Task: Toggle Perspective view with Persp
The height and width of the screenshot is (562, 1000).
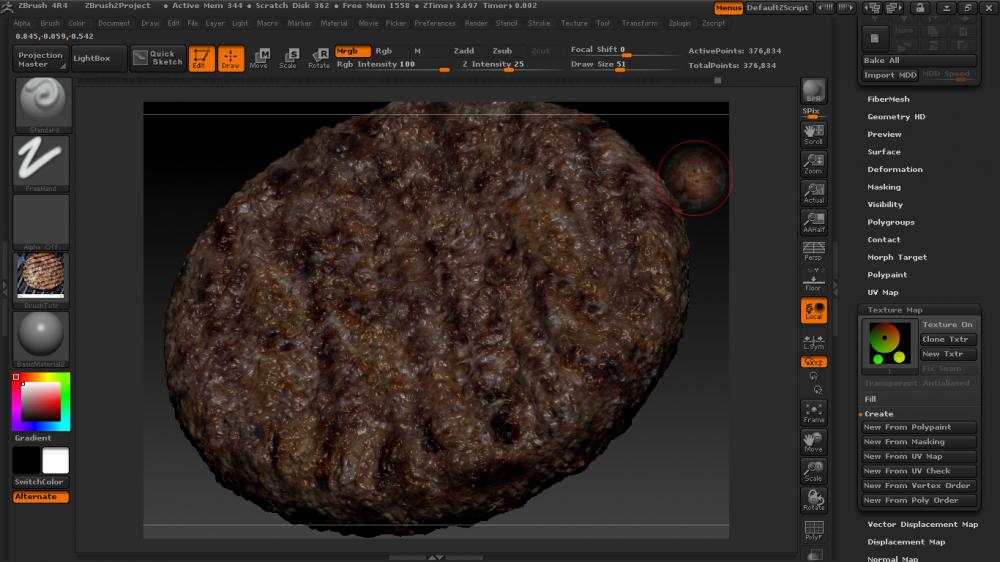Action: click(814, 250)
